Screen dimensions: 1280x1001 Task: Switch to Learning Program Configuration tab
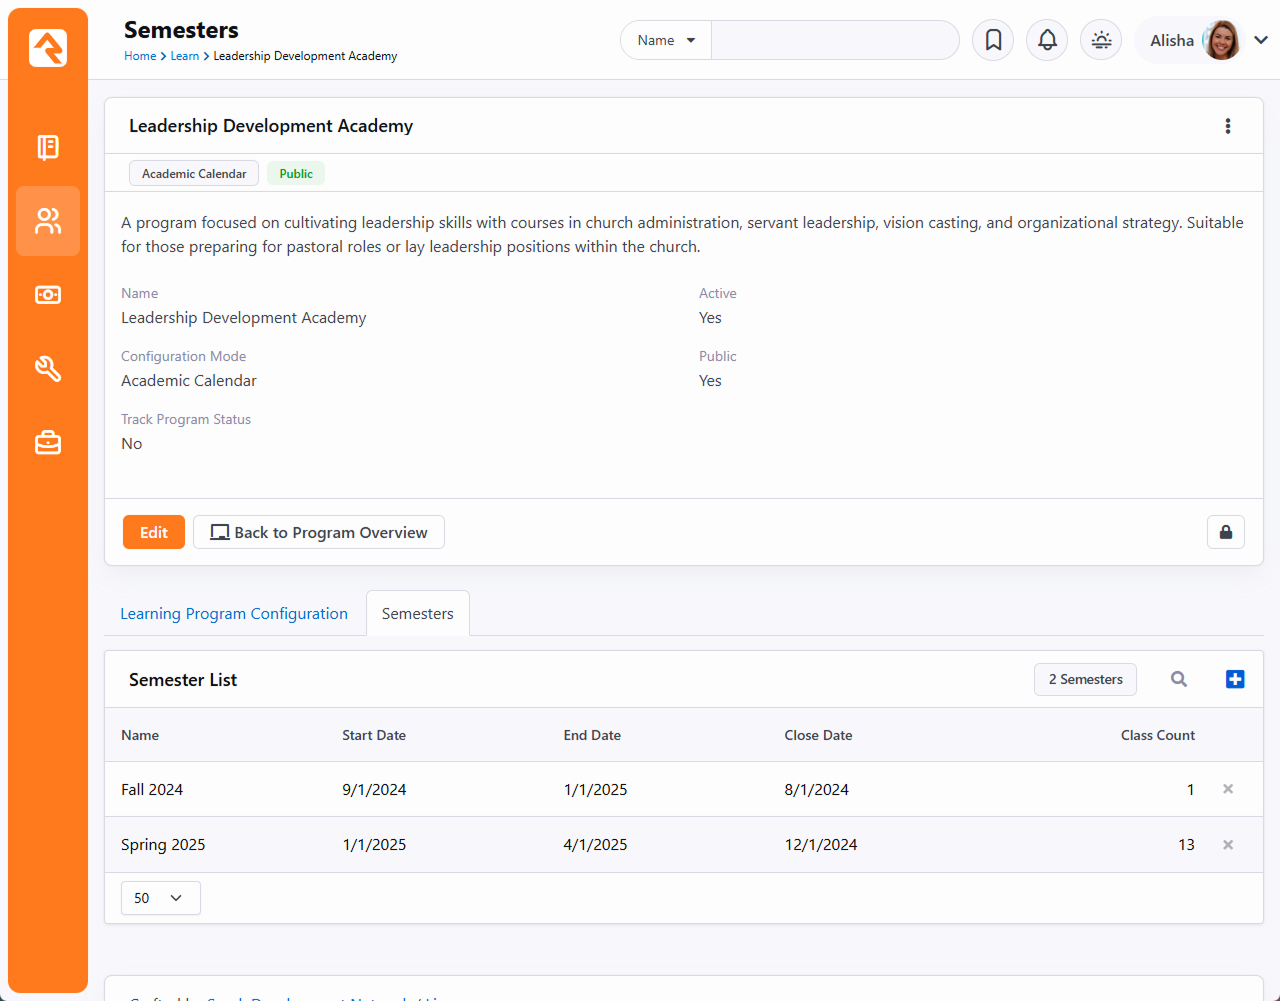pyautogui.click(x=234, y=613)
